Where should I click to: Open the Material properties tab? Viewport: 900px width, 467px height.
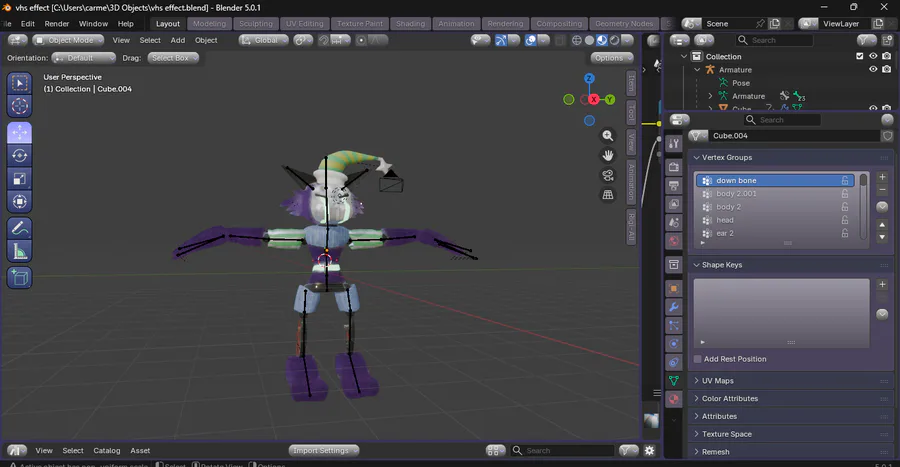(674, 399)
